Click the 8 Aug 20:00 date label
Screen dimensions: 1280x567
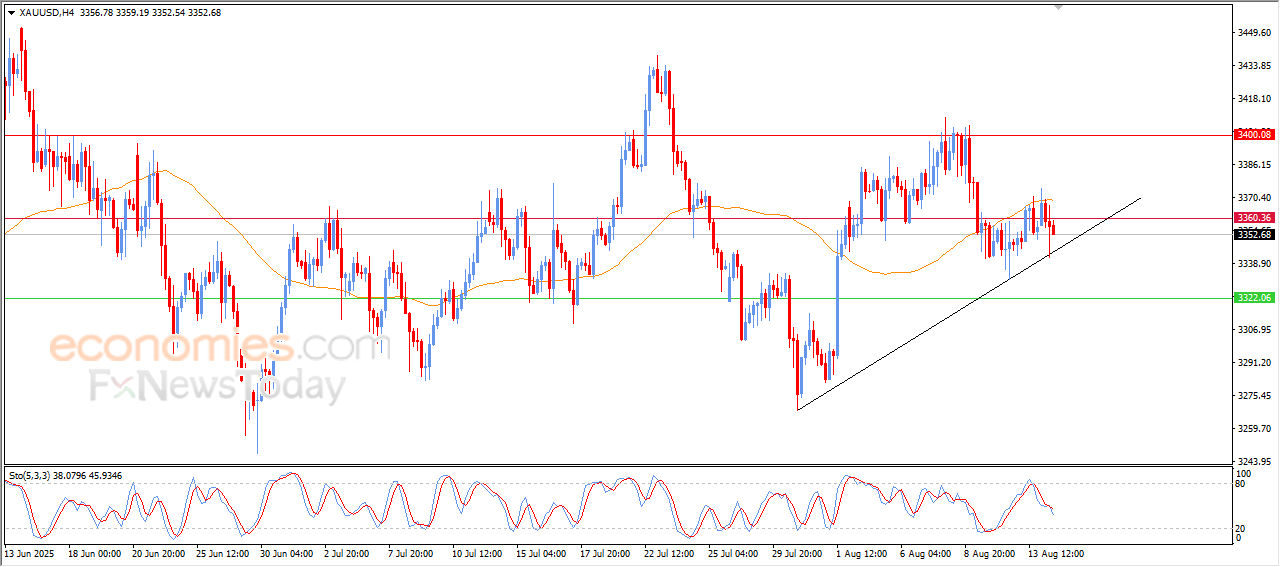(989, 553)
